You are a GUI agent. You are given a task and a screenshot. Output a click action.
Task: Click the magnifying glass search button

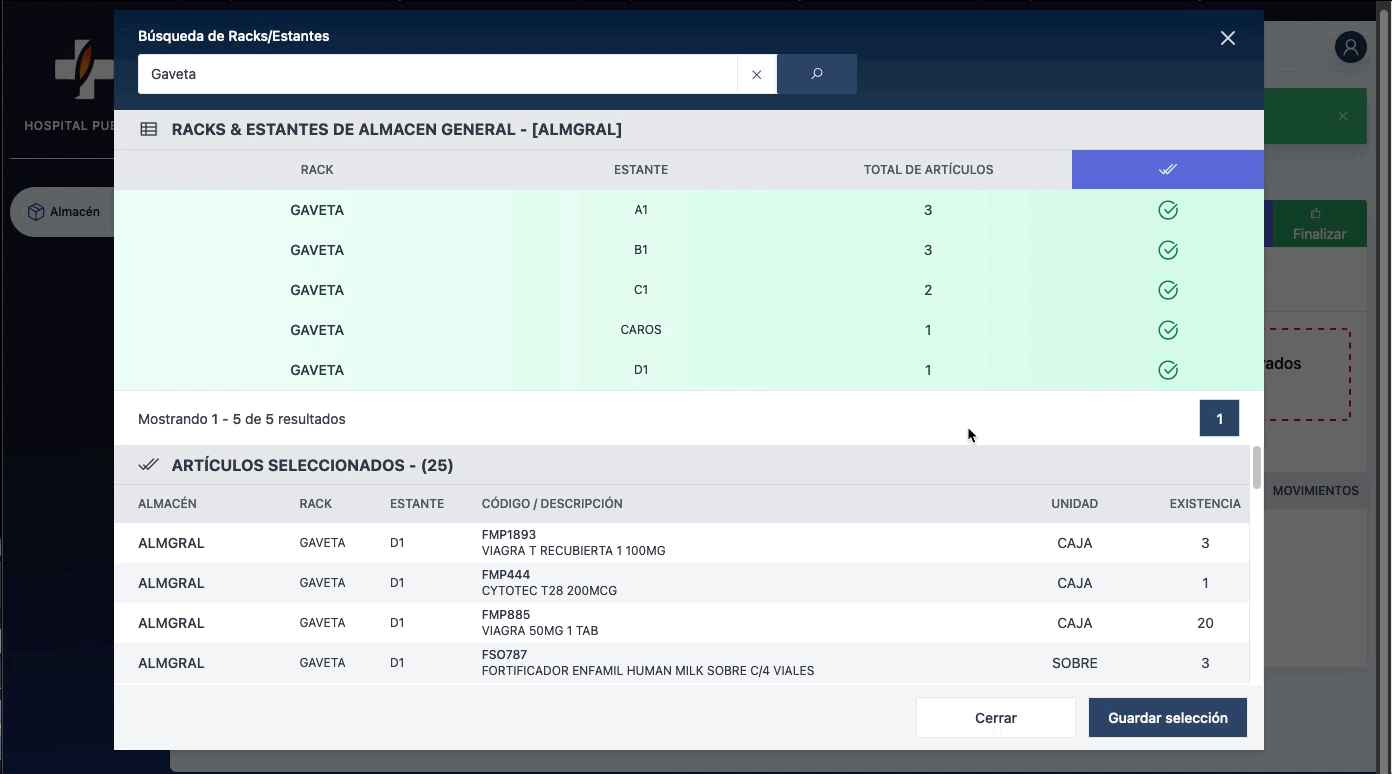pos(816,74)
